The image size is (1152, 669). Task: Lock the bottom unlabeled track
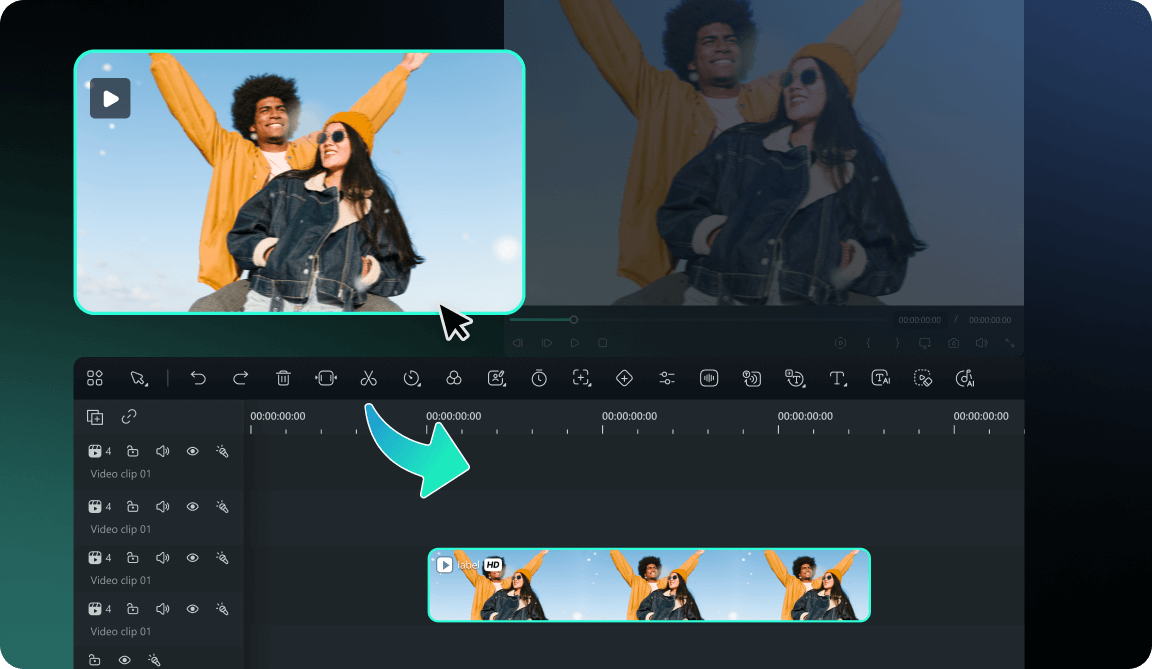[95, 660]
